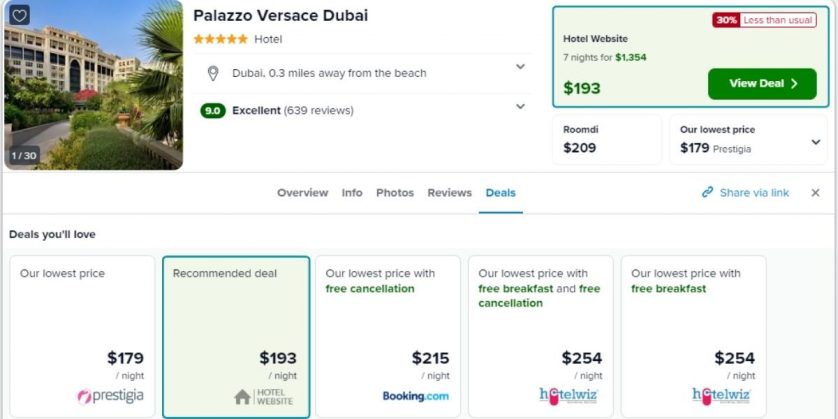Open the Reviews tab
This screenshot has height=419, width=838.
pos(449,193)
